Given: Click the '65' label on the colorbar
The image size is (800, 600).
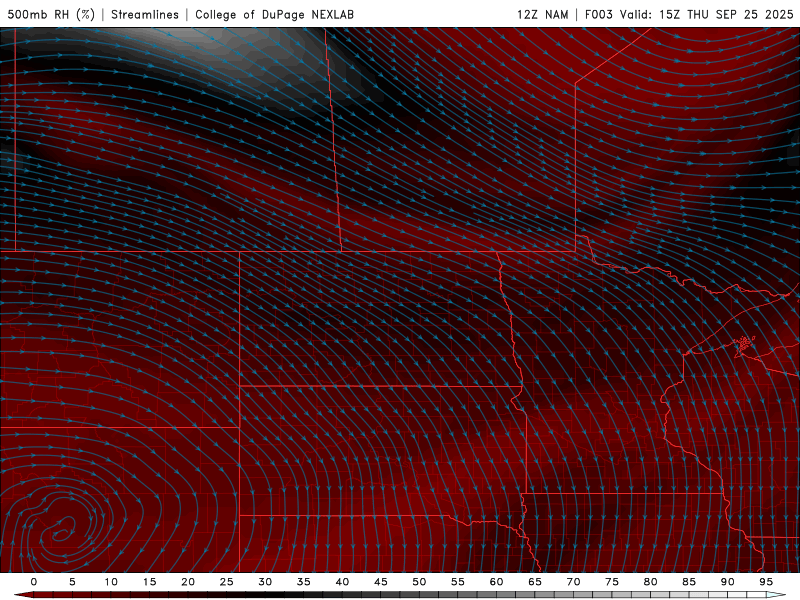Looking at the screenshot, I should (535, 582).
